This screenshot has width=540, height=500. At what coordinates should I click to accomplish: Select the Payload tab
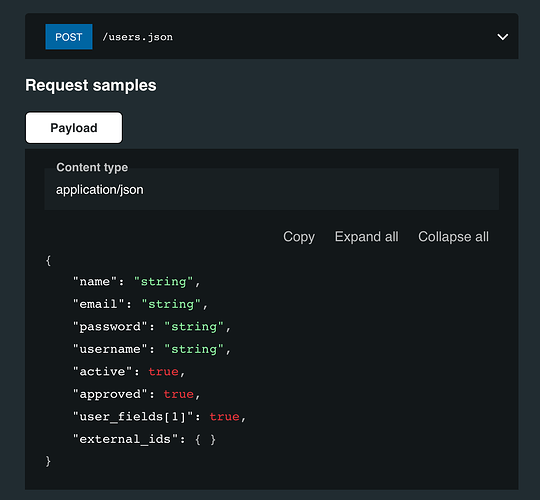[74, 127]
